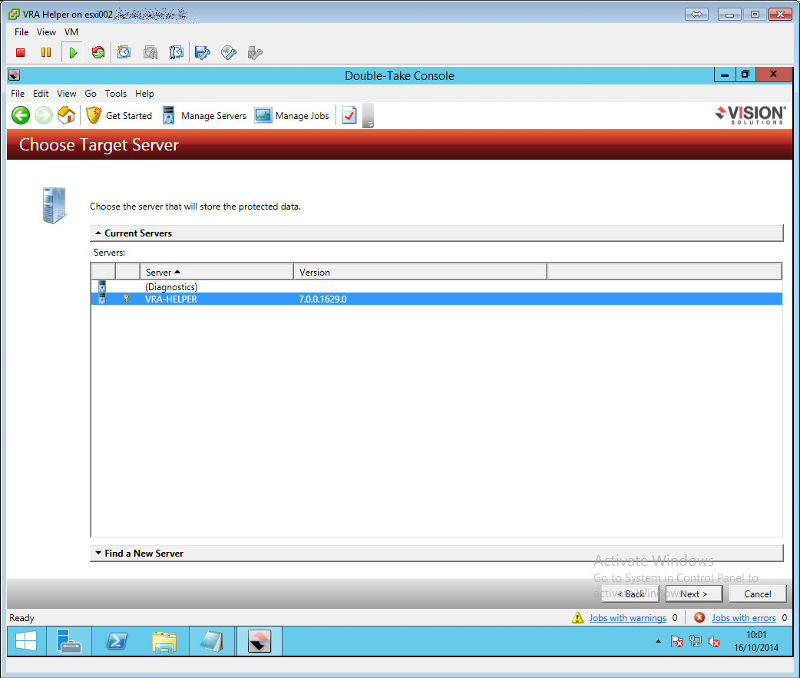Open the clock showing 10:01

(756, 641)
